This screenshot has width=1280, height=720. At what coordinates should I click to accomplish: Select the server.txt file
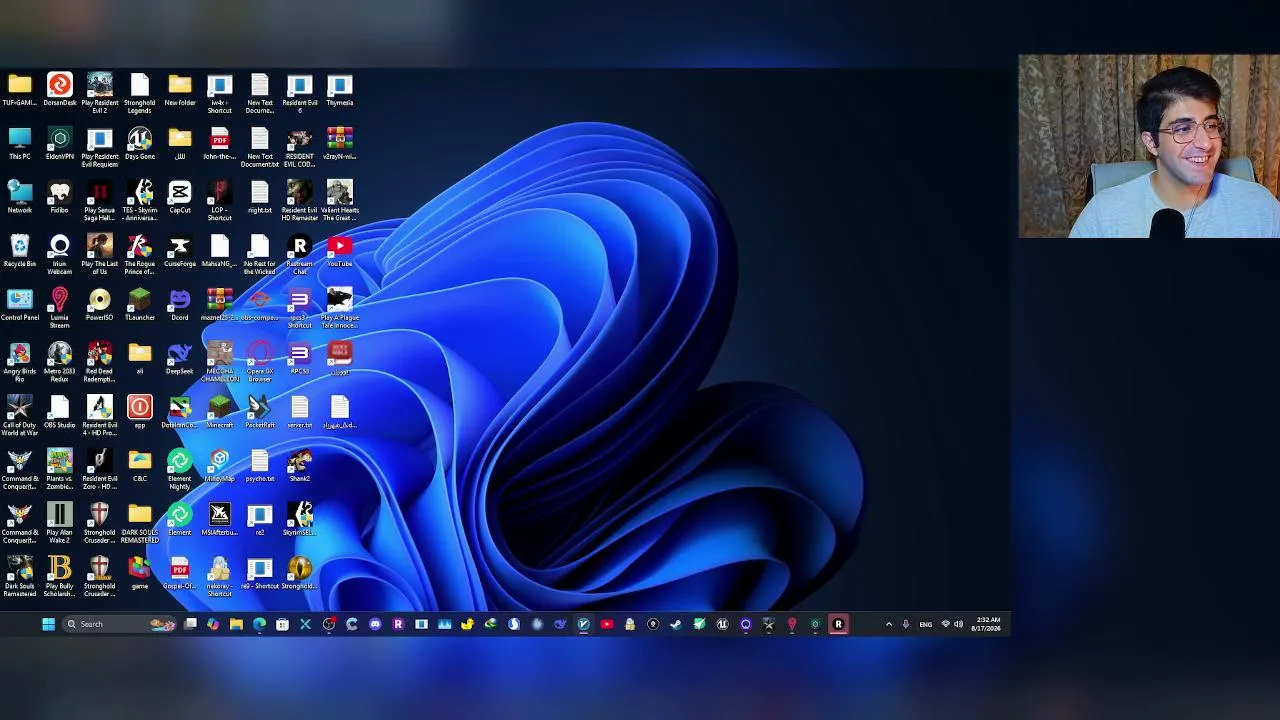(300, 413)
